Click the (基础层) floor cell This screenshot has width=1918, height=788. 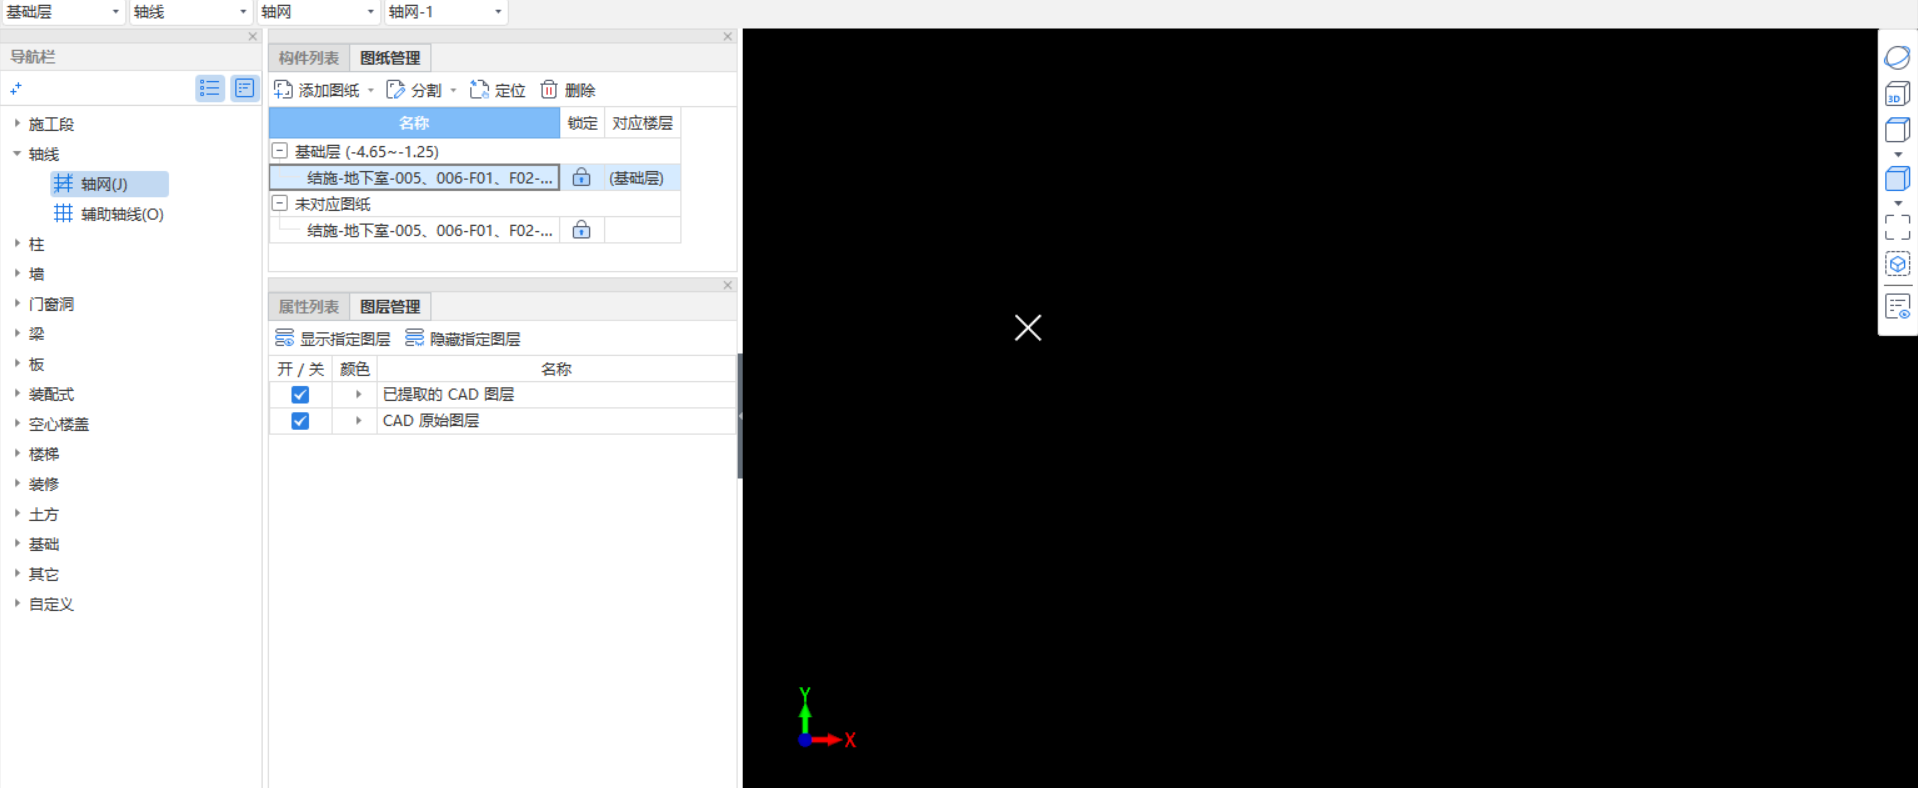click(642, 178)
